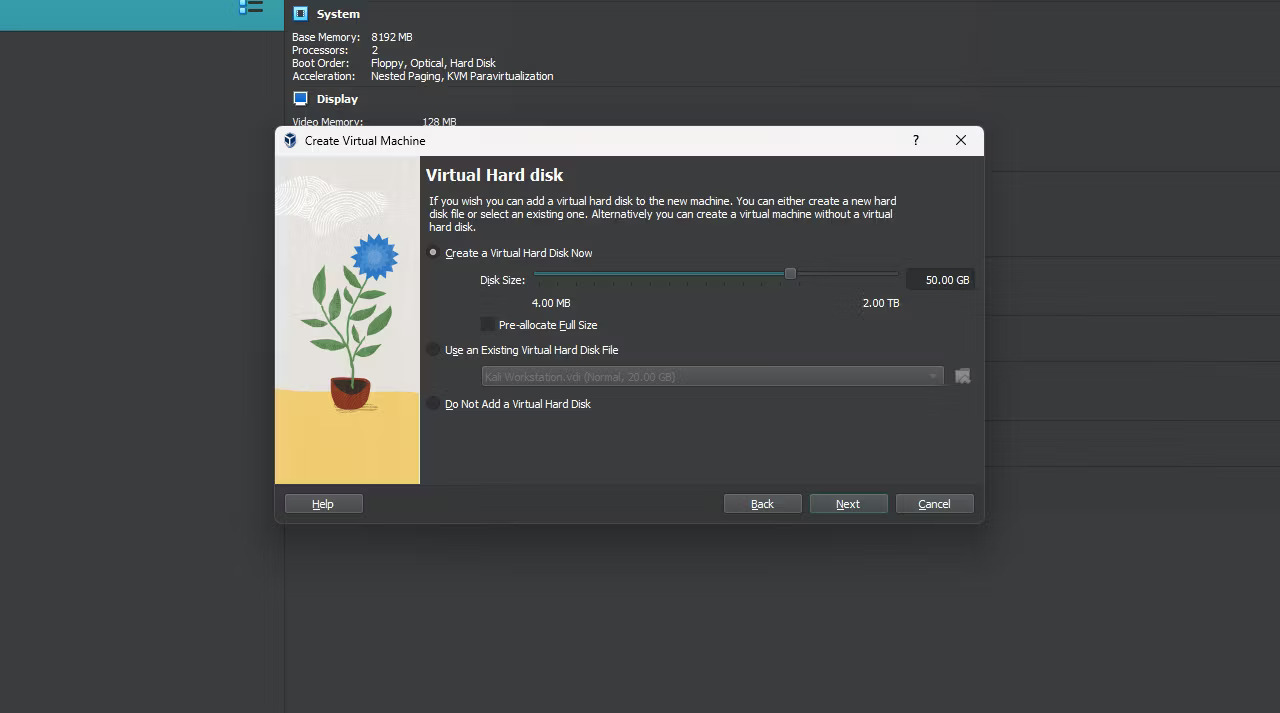Close the Create Virtual Machine dialog
This screenshot has width=1280, height=713.
click(x=960, y=140)
